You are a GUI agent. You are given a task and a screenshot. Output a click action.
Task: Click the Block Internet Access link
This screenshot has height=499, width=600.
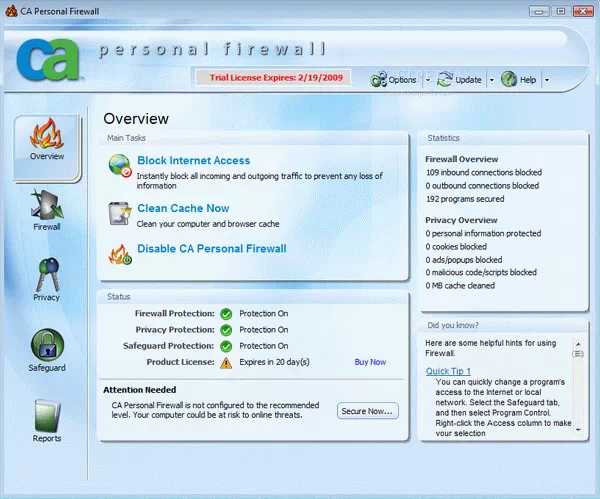(x=194, y=160)
